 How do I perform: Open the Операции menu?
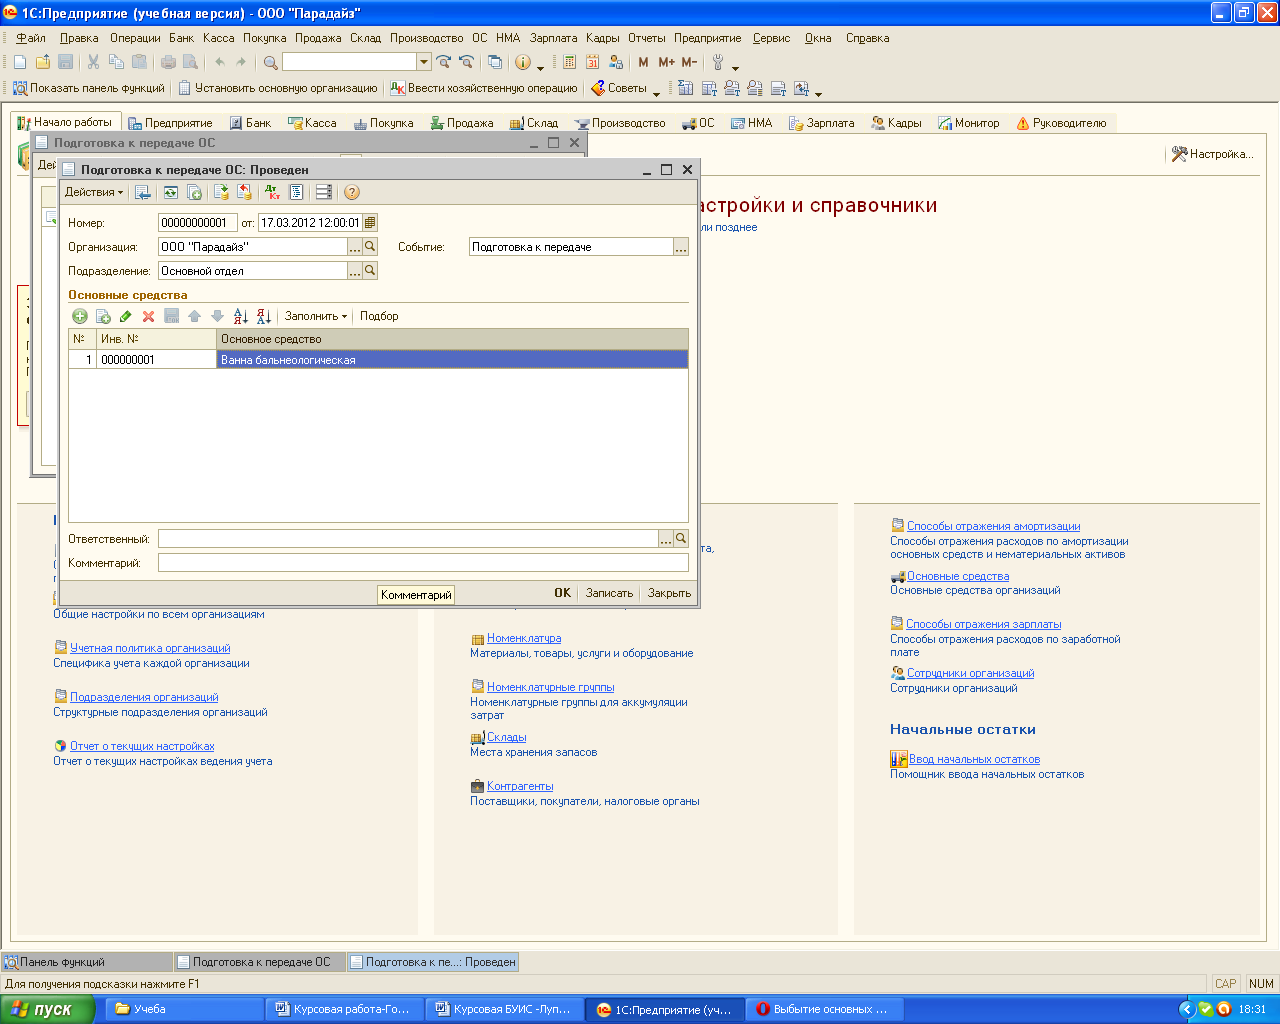coord(135,38)
